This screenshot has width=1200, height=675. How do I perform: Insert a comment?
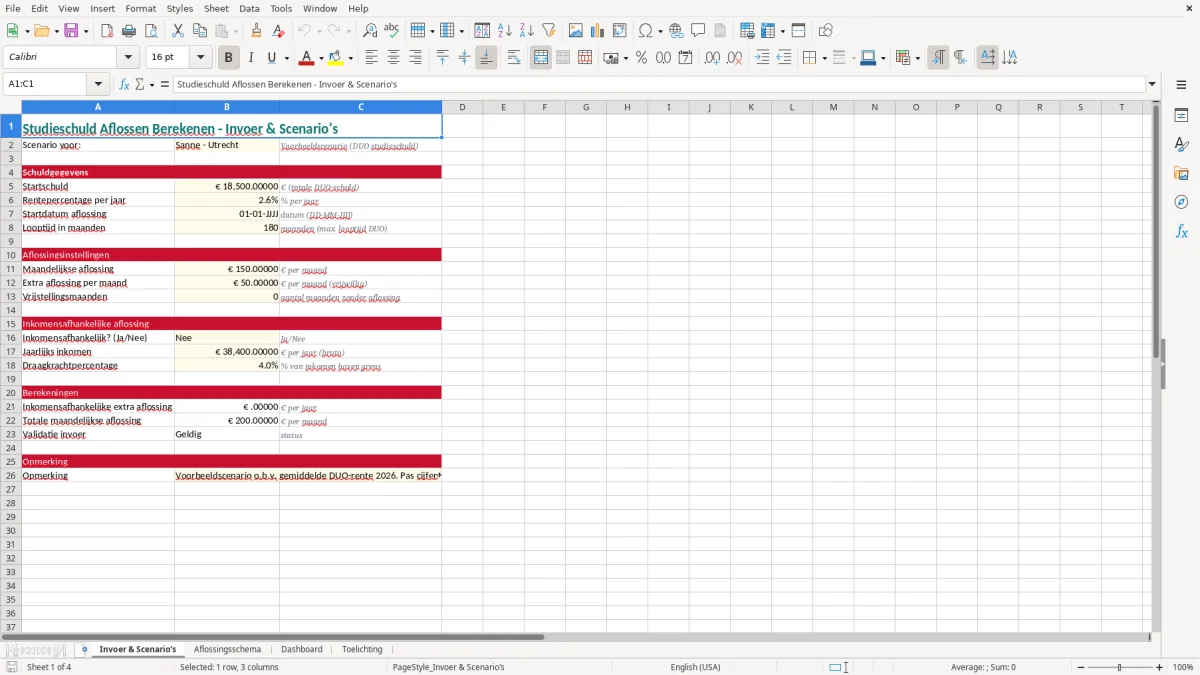[699, 31]
